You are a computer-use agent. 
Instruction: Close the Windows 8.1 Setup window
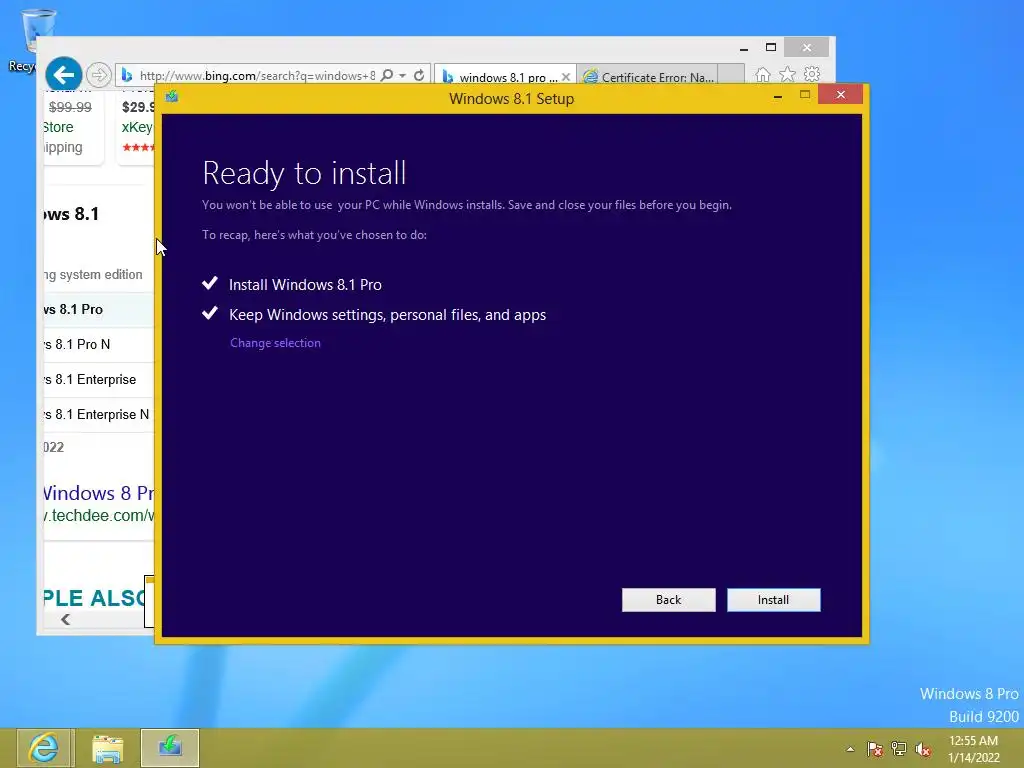pos(840,95)
